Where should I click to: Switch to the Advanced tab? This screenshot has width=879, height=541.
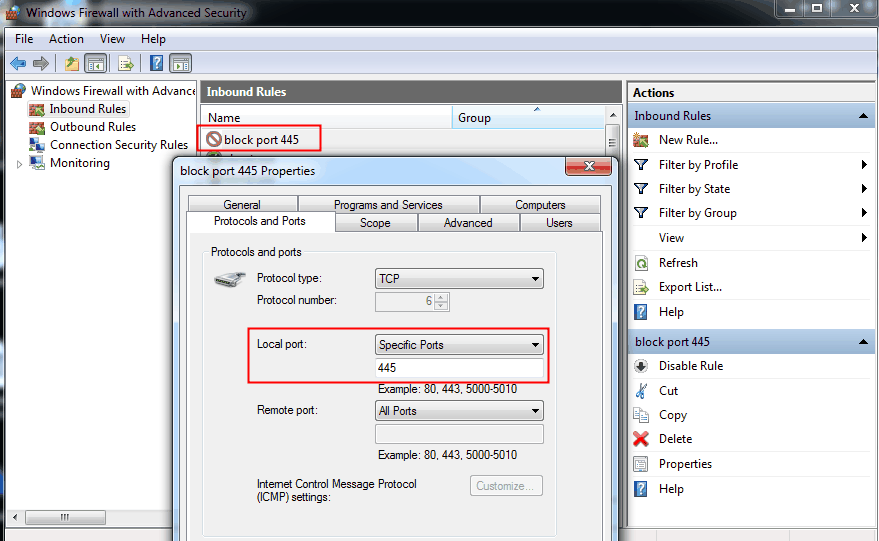coord(468,223)
